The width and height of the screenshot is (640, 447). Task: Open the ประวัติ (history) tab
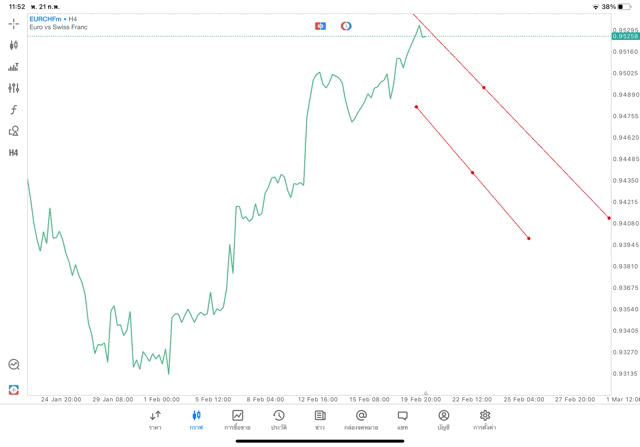click(278, 419)
